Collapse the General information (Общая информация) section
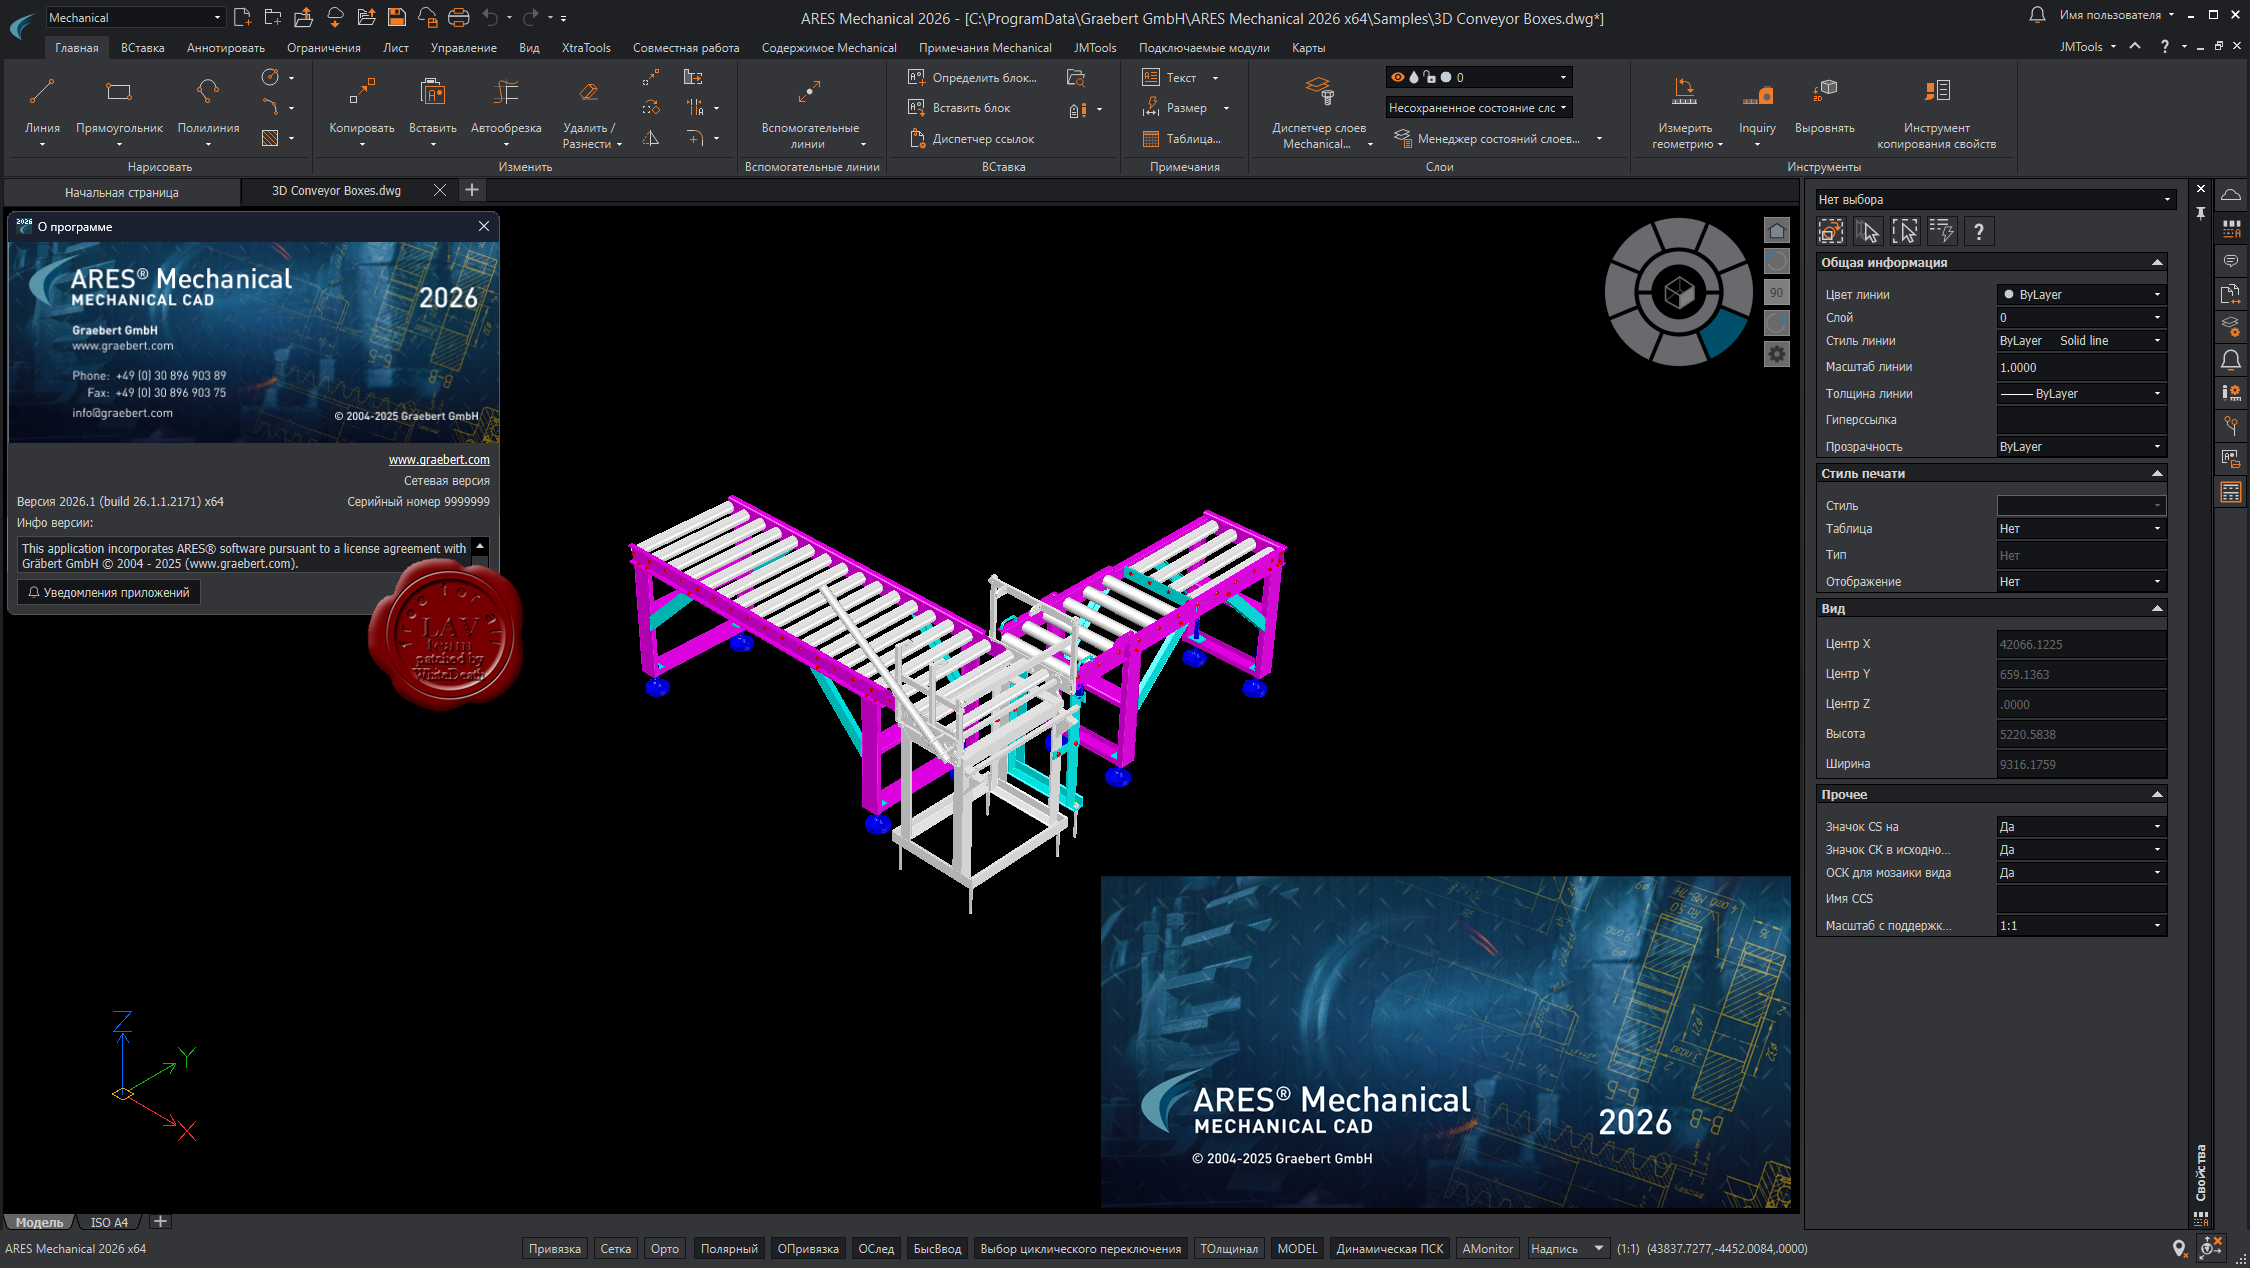Image resolution: width=2250 pixels, height=1268 pixels. [x=2157, y=262]
